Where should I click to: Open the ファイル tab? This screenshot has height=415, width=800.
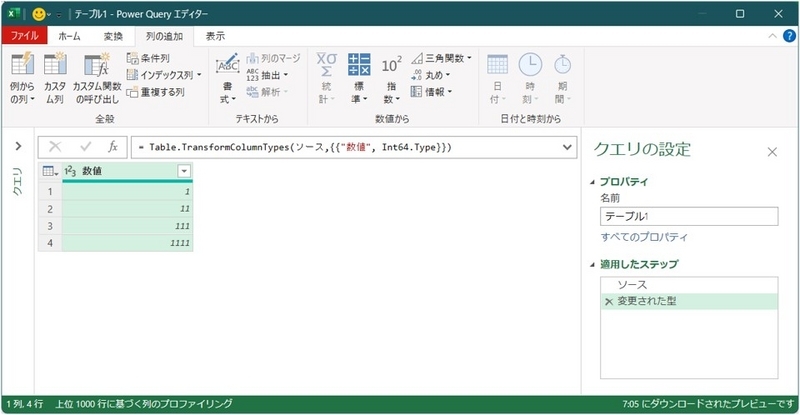24,36
